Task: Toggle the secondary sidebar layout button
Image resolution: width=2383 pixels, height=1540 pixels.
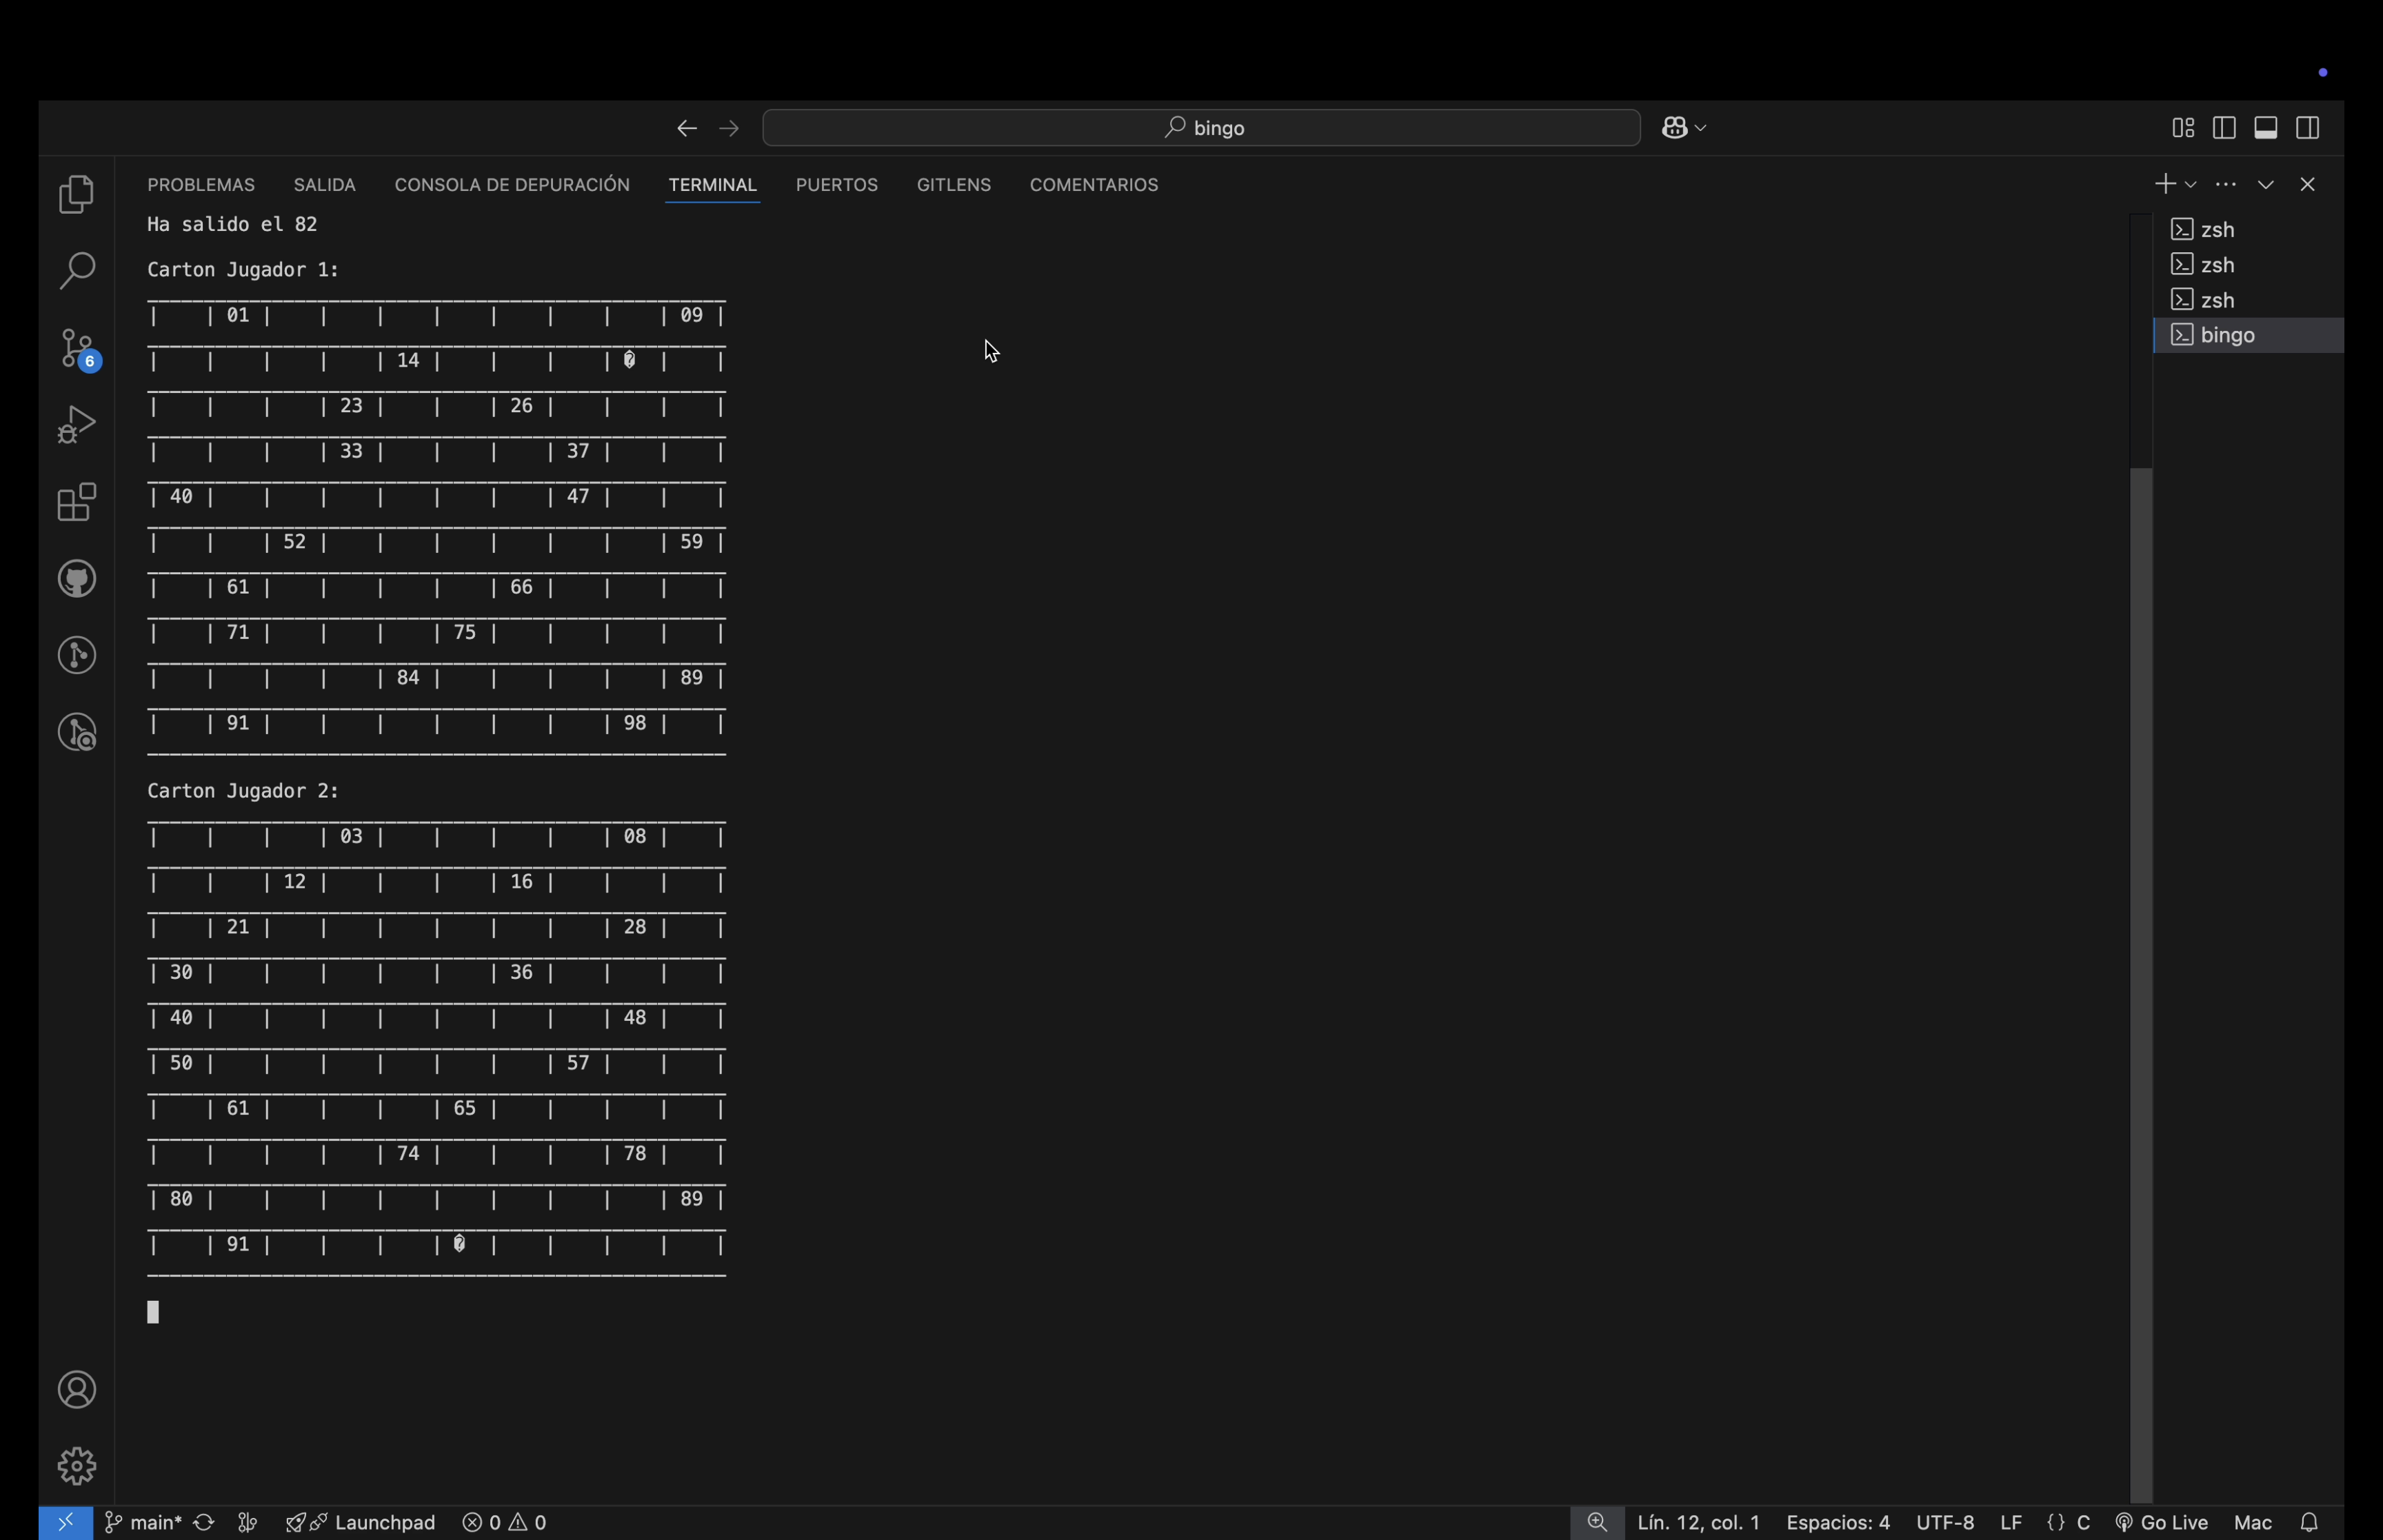Action: [x=2308, y=128]
